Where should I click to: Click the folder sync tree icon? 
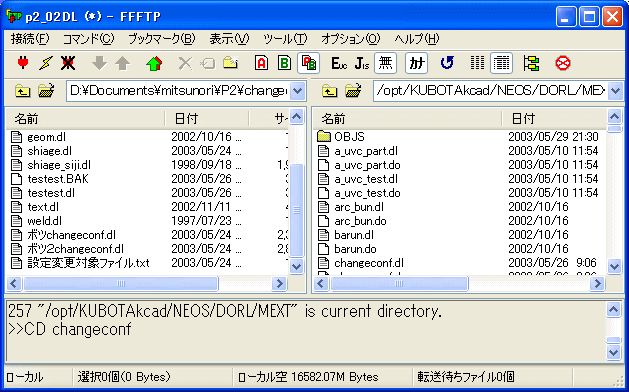click(x=531, y=63)
